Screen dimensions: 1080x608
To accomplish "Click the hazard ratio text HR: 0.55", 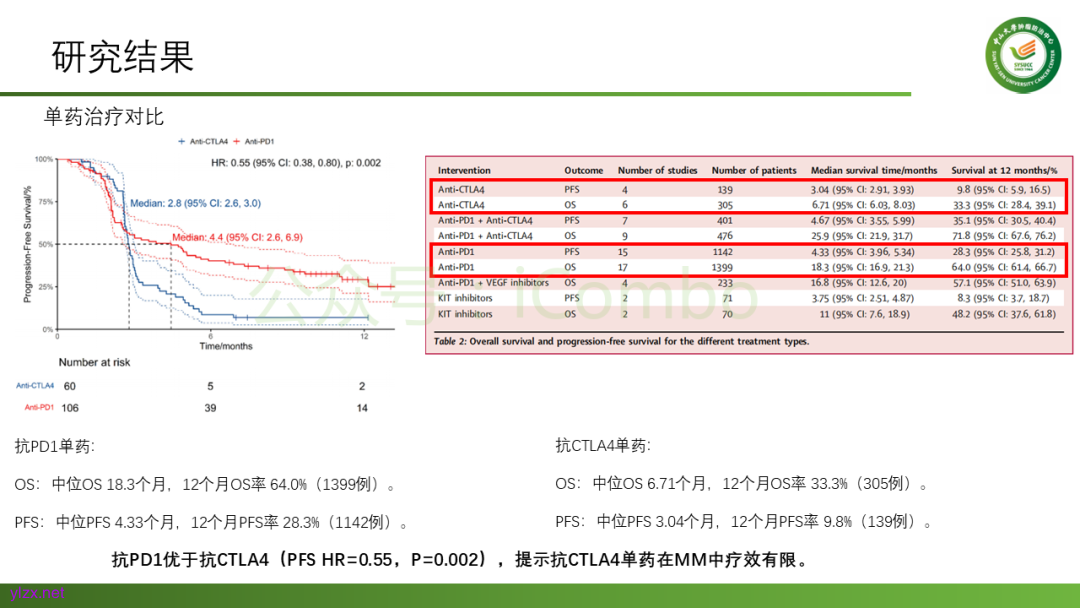I will coord(296,163).
